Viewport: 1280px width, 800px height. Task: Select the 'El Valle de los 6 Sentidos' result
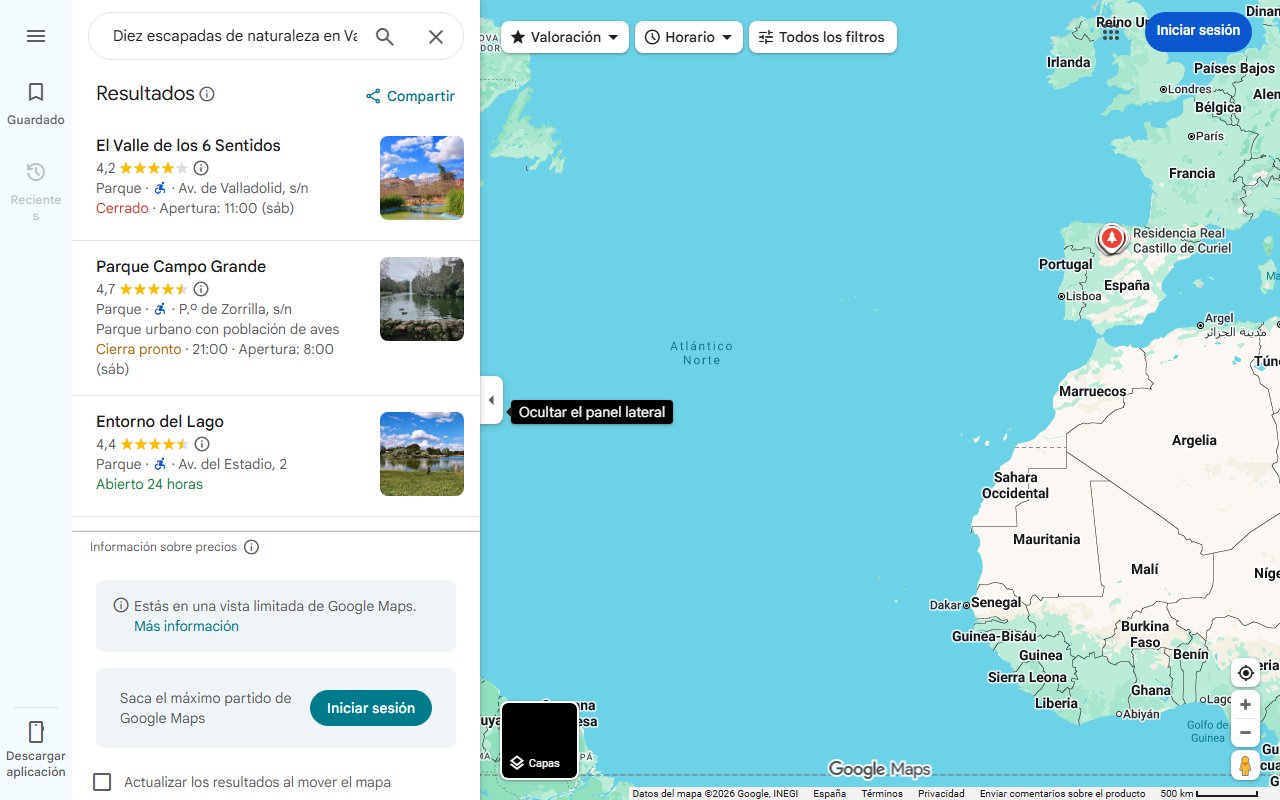pyautogui.click(x=187, y=145)
